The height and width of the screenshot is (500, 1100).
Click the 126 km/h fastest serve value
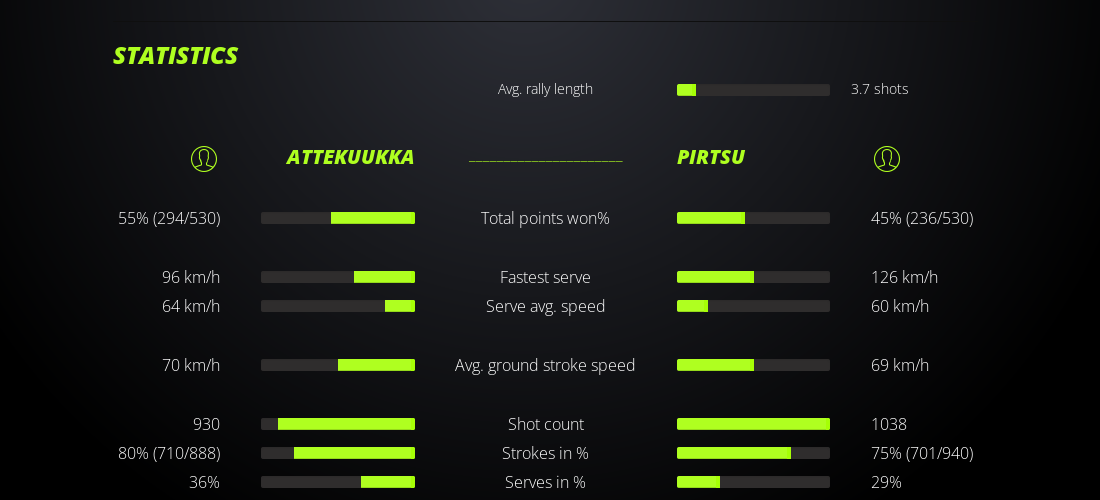[x=904, y=277]
